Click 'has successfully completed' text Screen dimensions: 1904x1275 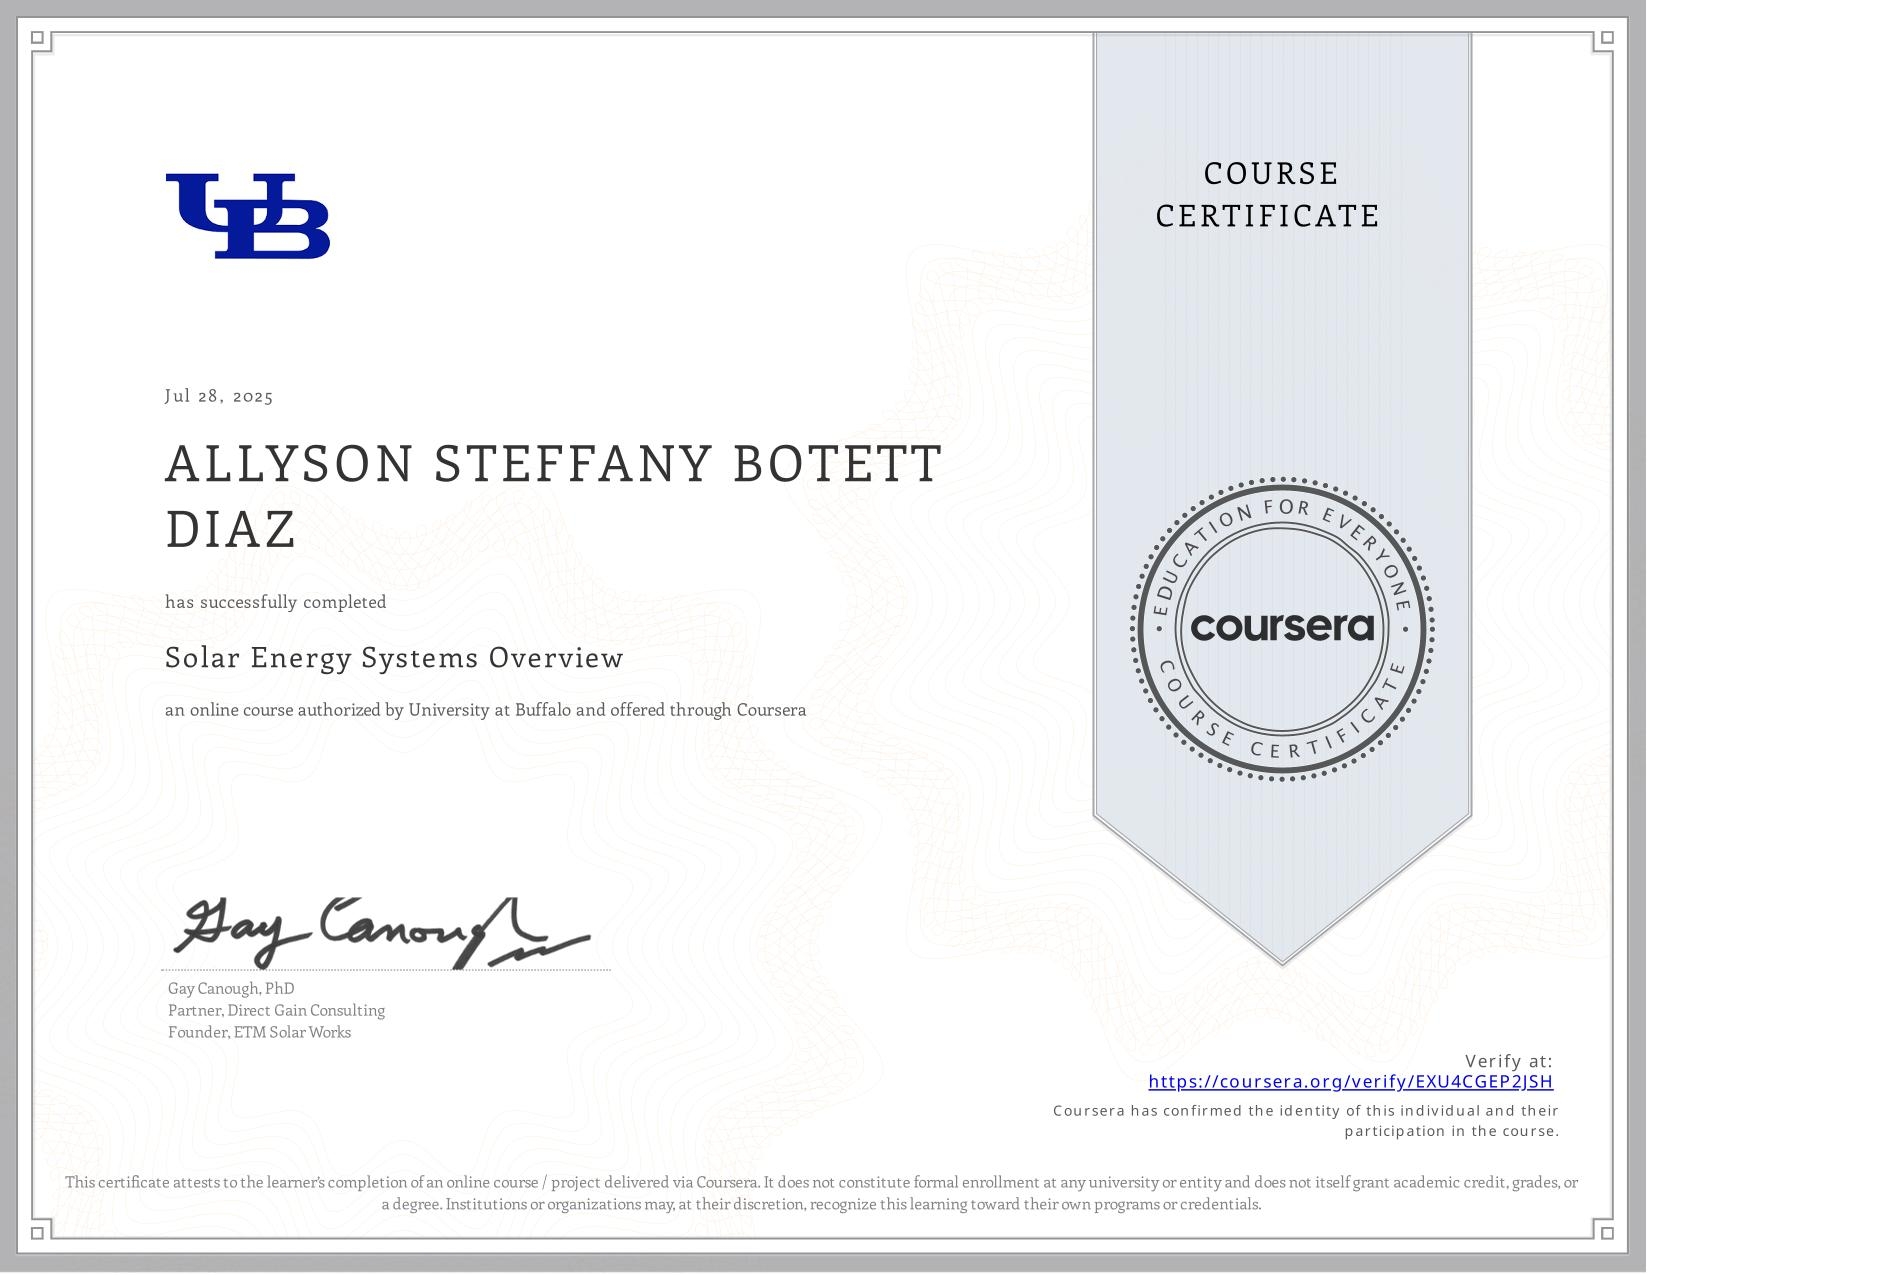pyautogui.click(x=276, y=602)
